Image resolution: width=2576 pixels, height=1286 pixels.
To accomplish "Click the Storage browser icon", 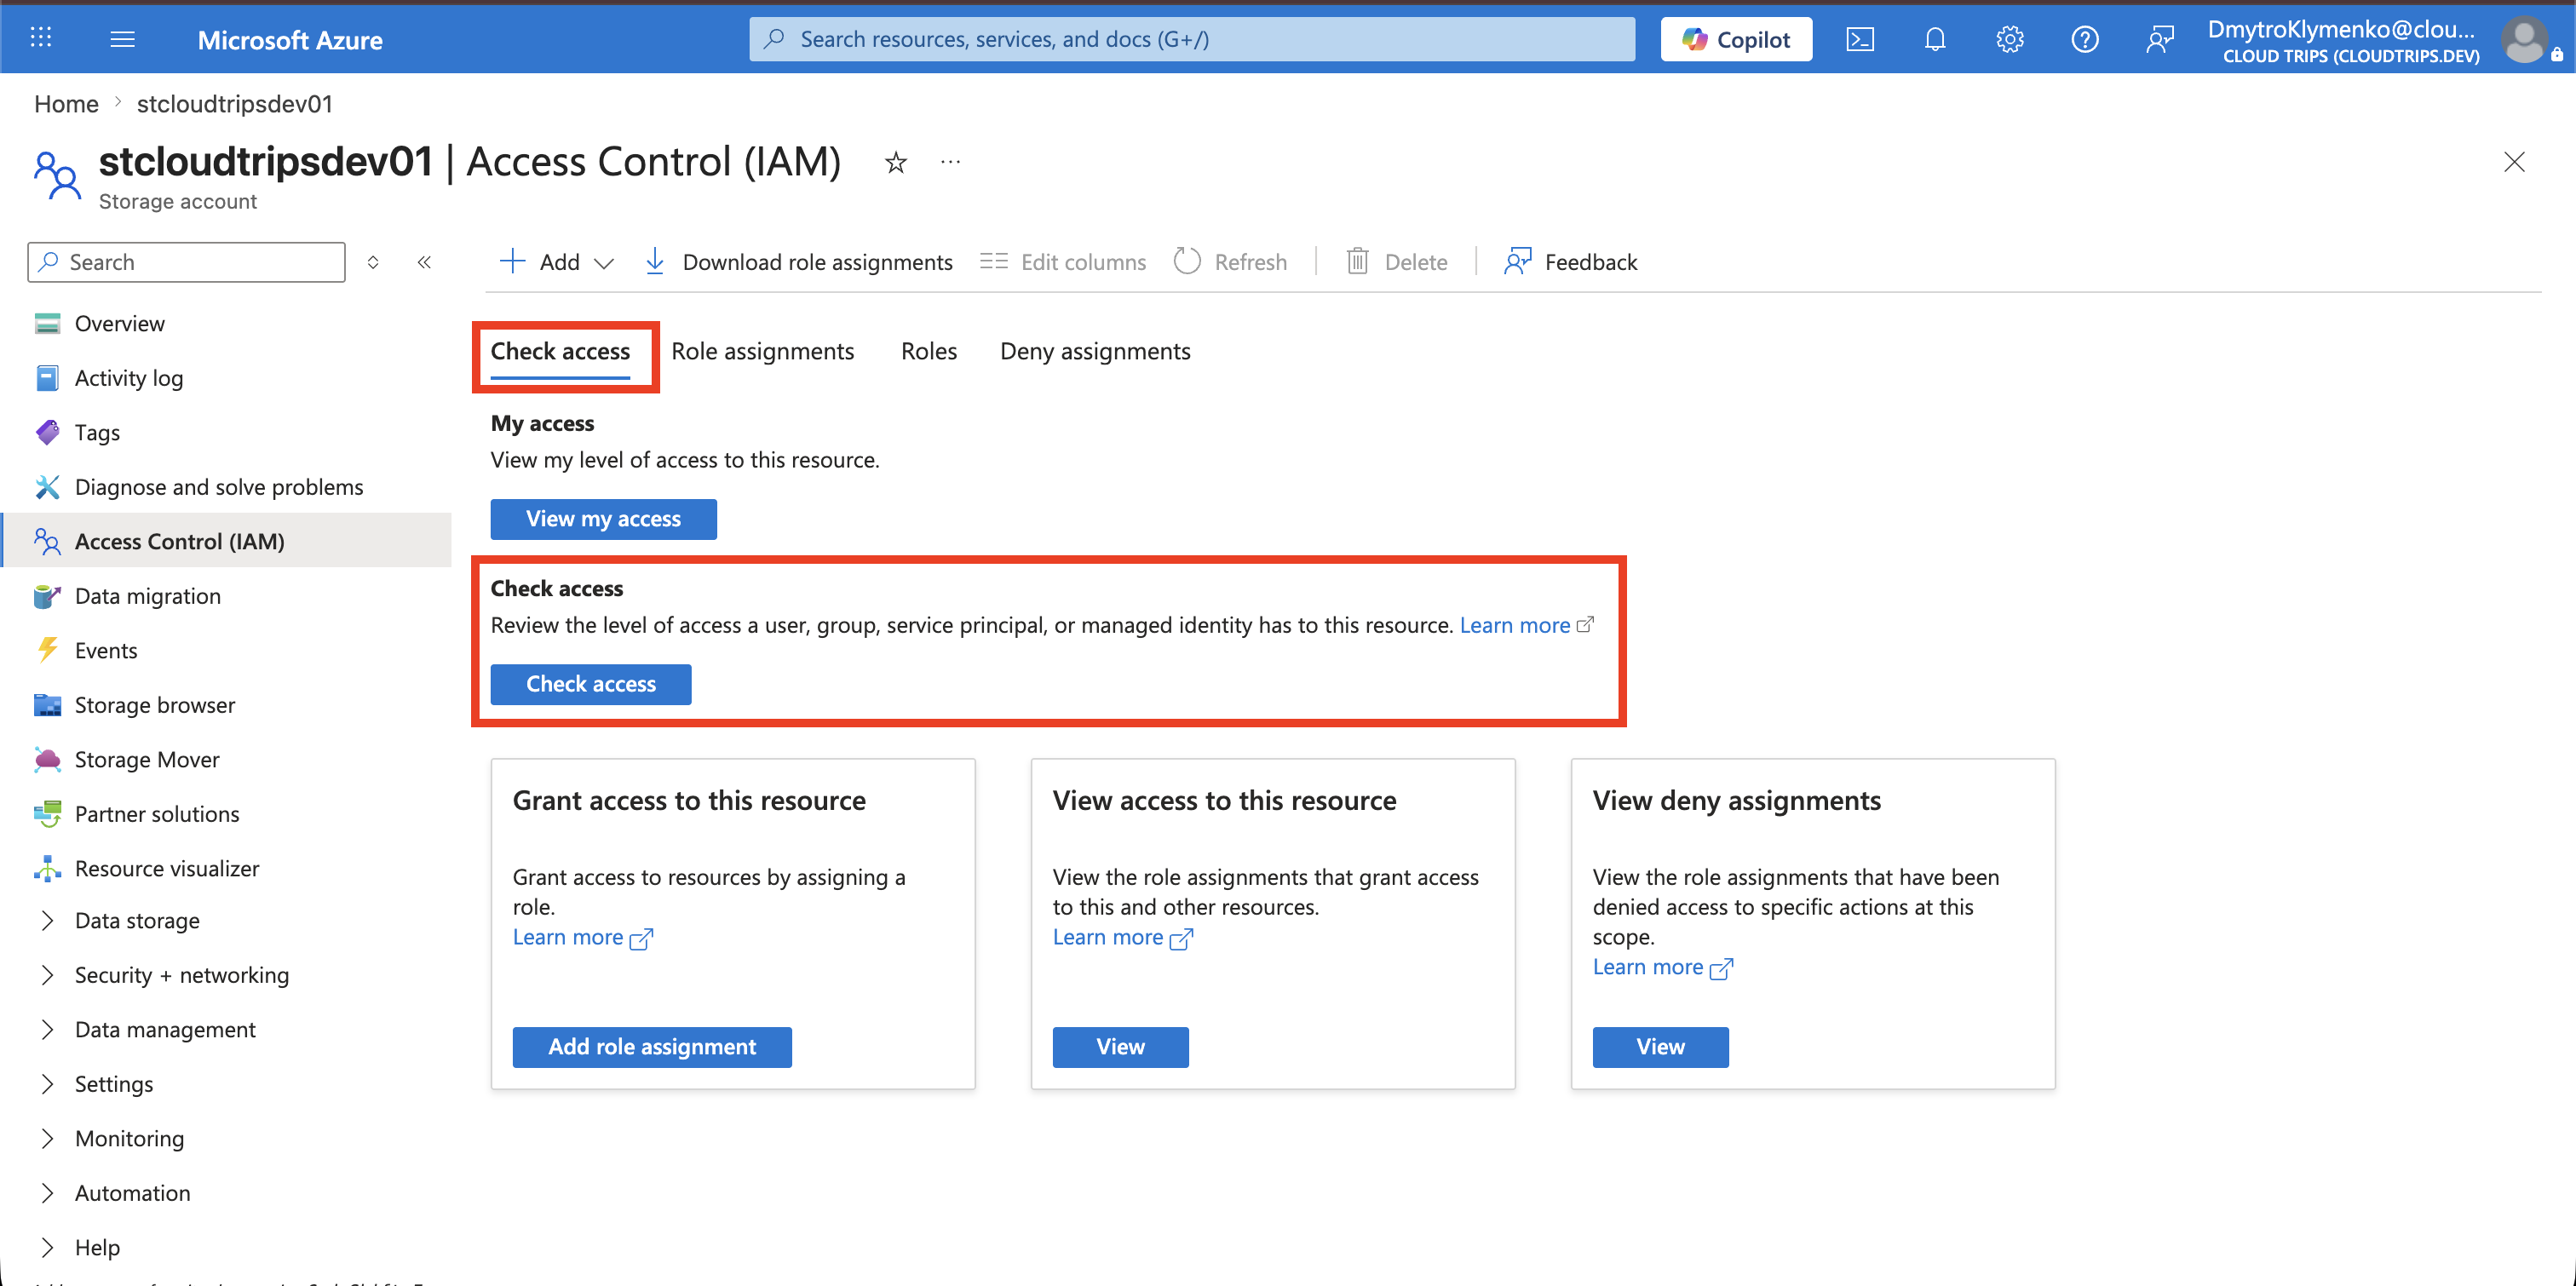I will point(47,705).
